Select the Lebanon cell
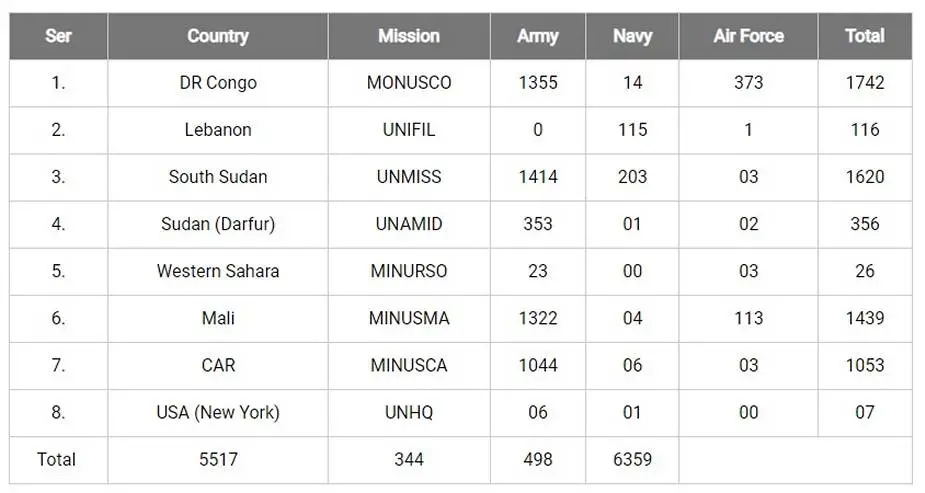 [217, 130]
